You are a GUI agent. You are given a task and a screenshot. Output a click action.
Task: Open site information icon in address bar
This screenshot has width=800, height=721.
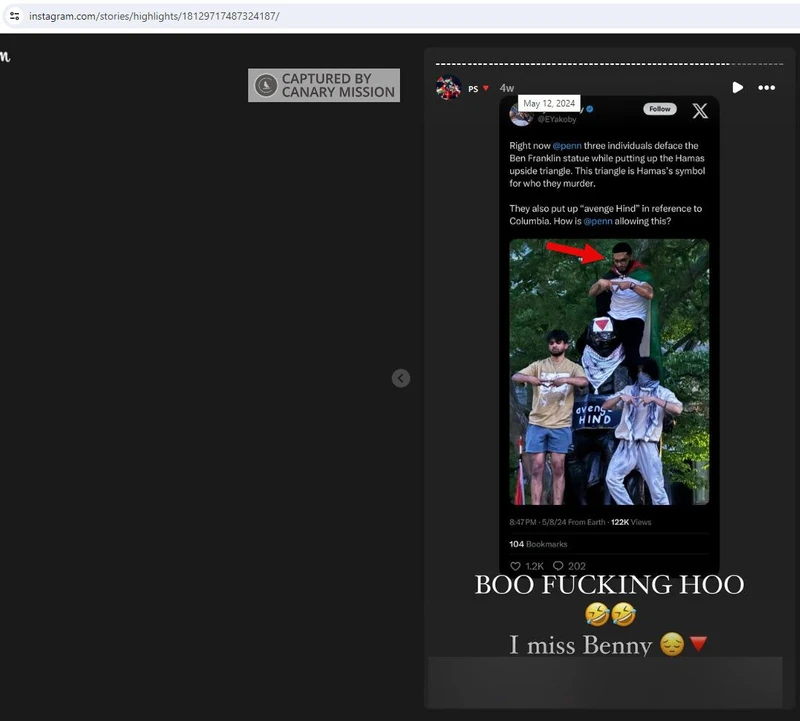click(14, 16)
